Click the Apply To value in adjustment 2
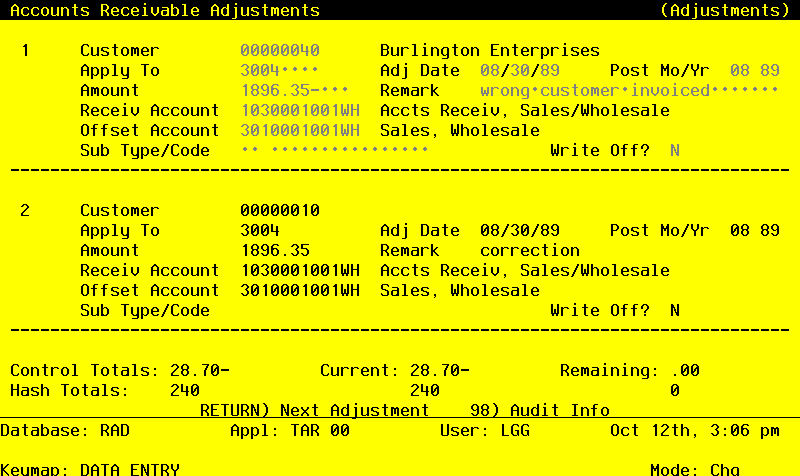The image size is (800, 476). click(260, 230)
